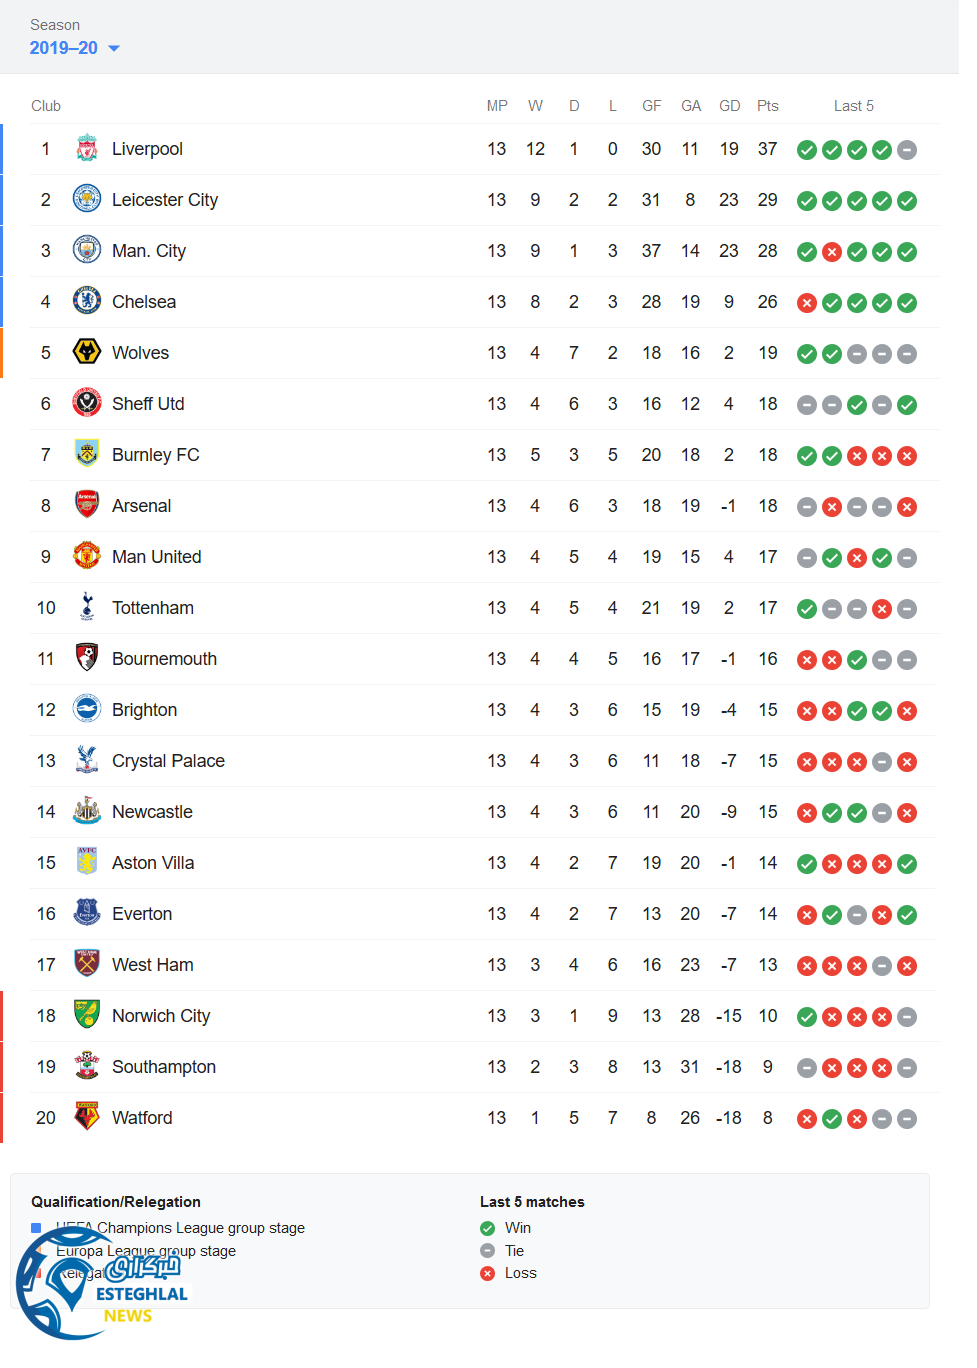Click the Tottenham crest icon
This screenshot has height=1368, width=977.
pyautogui.click(x=87, y=608)
